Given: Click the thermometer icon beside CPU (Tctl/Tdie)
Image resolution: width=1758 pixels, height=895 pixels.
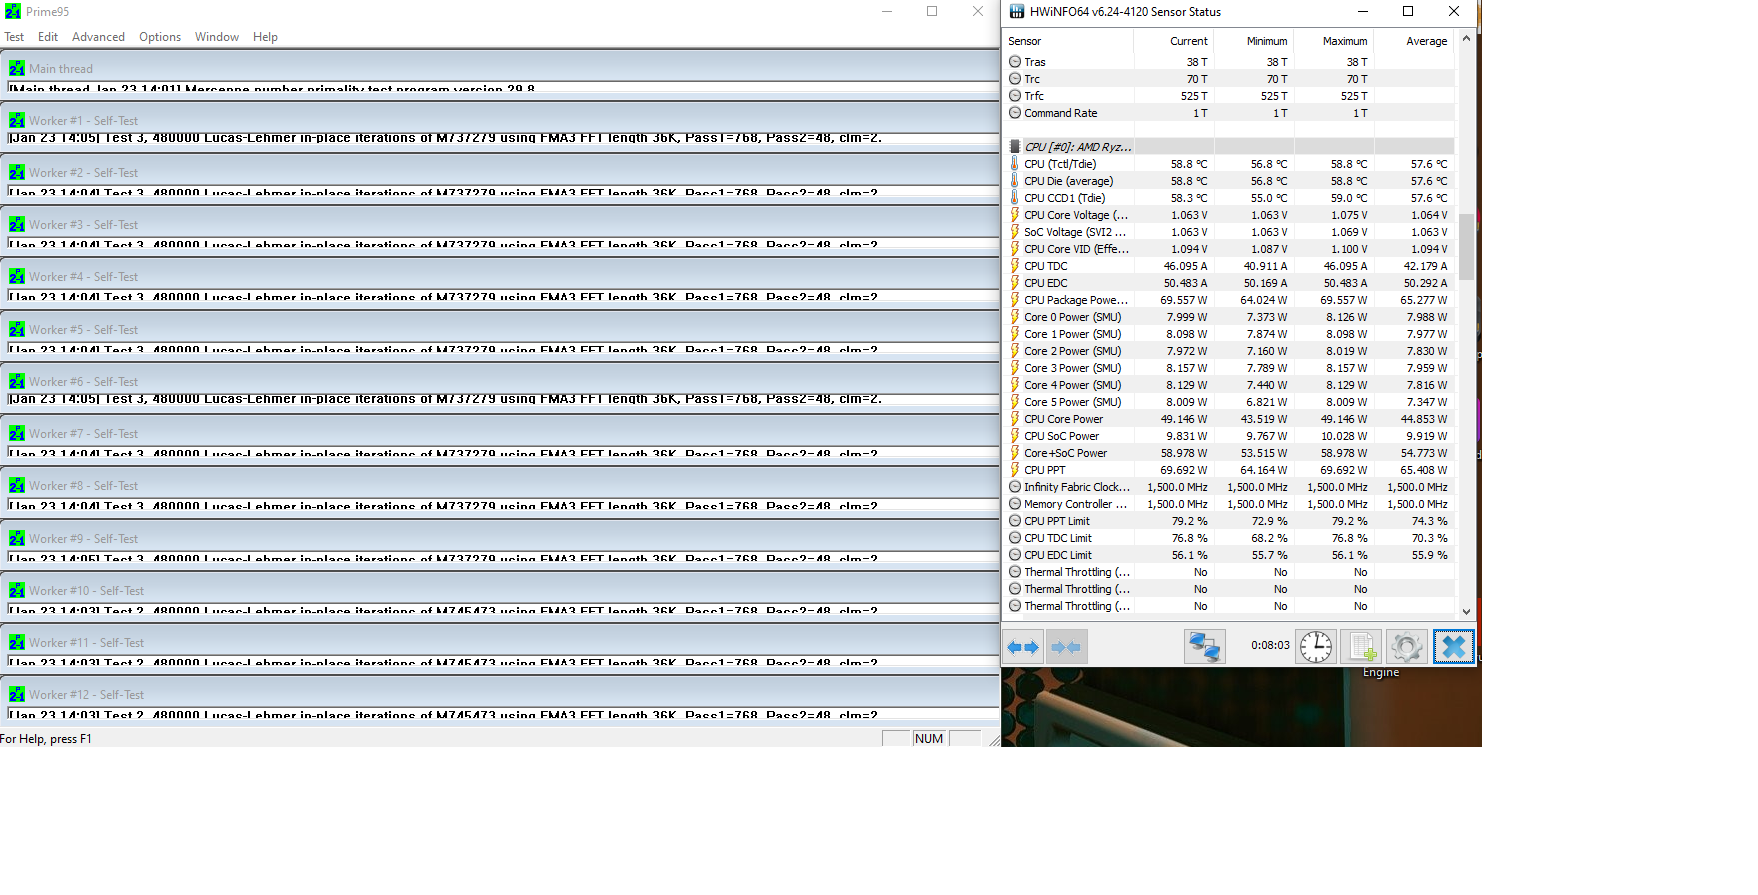Looking at the screenshot, I should [1015, 164].
